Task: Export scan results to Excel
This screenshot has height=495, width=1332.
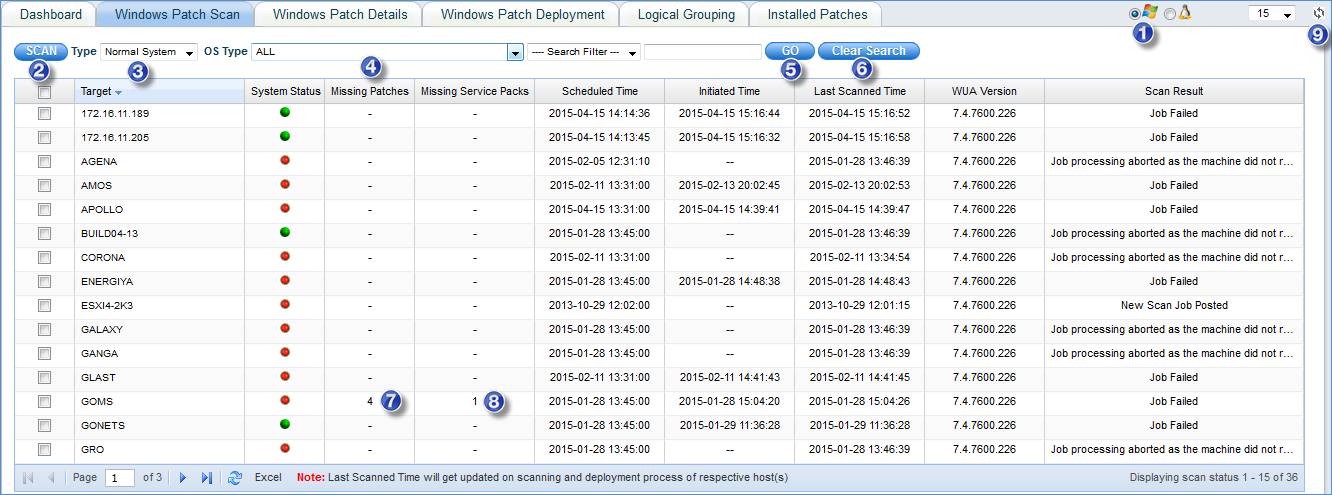Action: click(268, 478)
